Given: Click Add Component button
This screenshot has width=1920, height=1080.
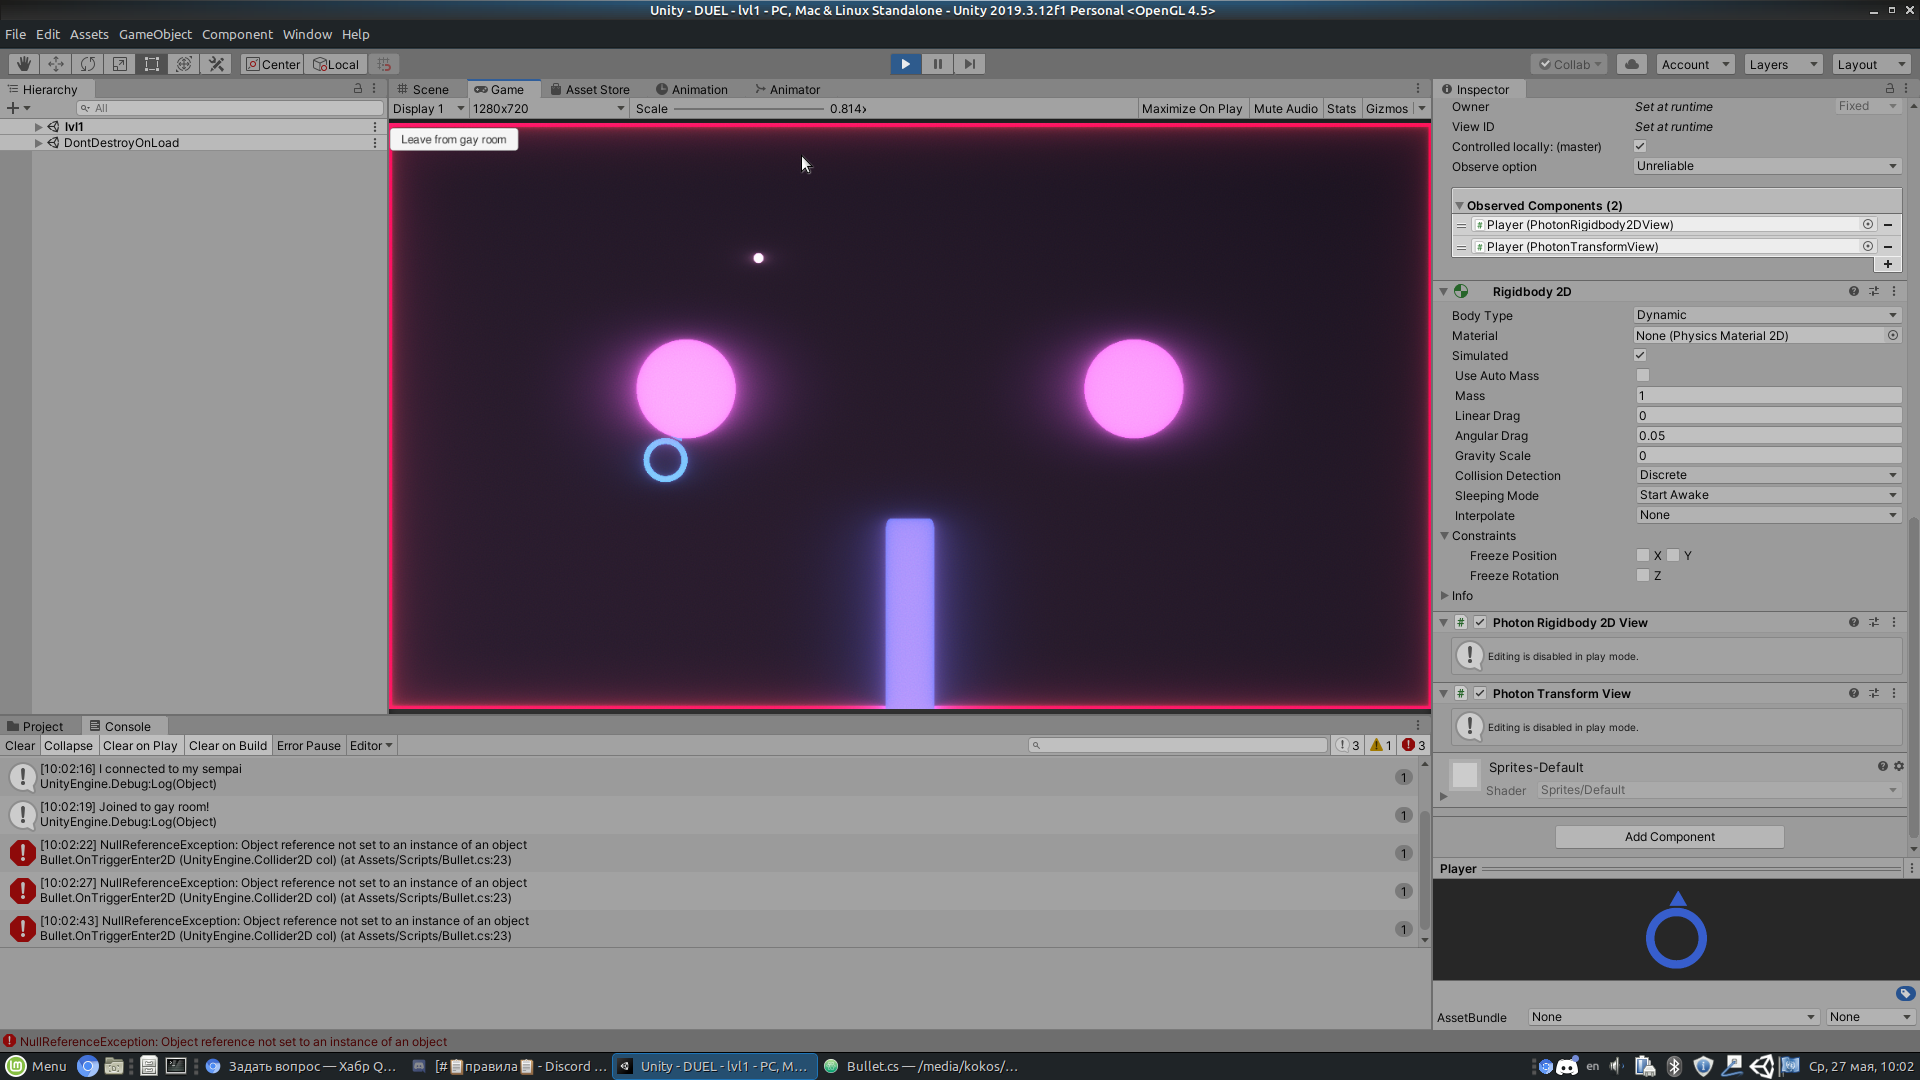Looking at the screenshot, I should [x=1669, y=836].
